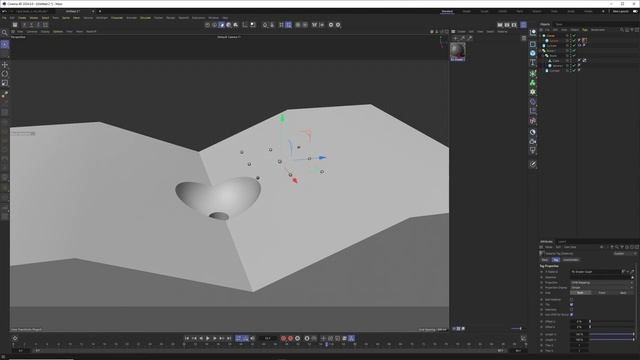Open the Projection Display dropdown
The height and width of the screenshot is (360, 640).
602,288
